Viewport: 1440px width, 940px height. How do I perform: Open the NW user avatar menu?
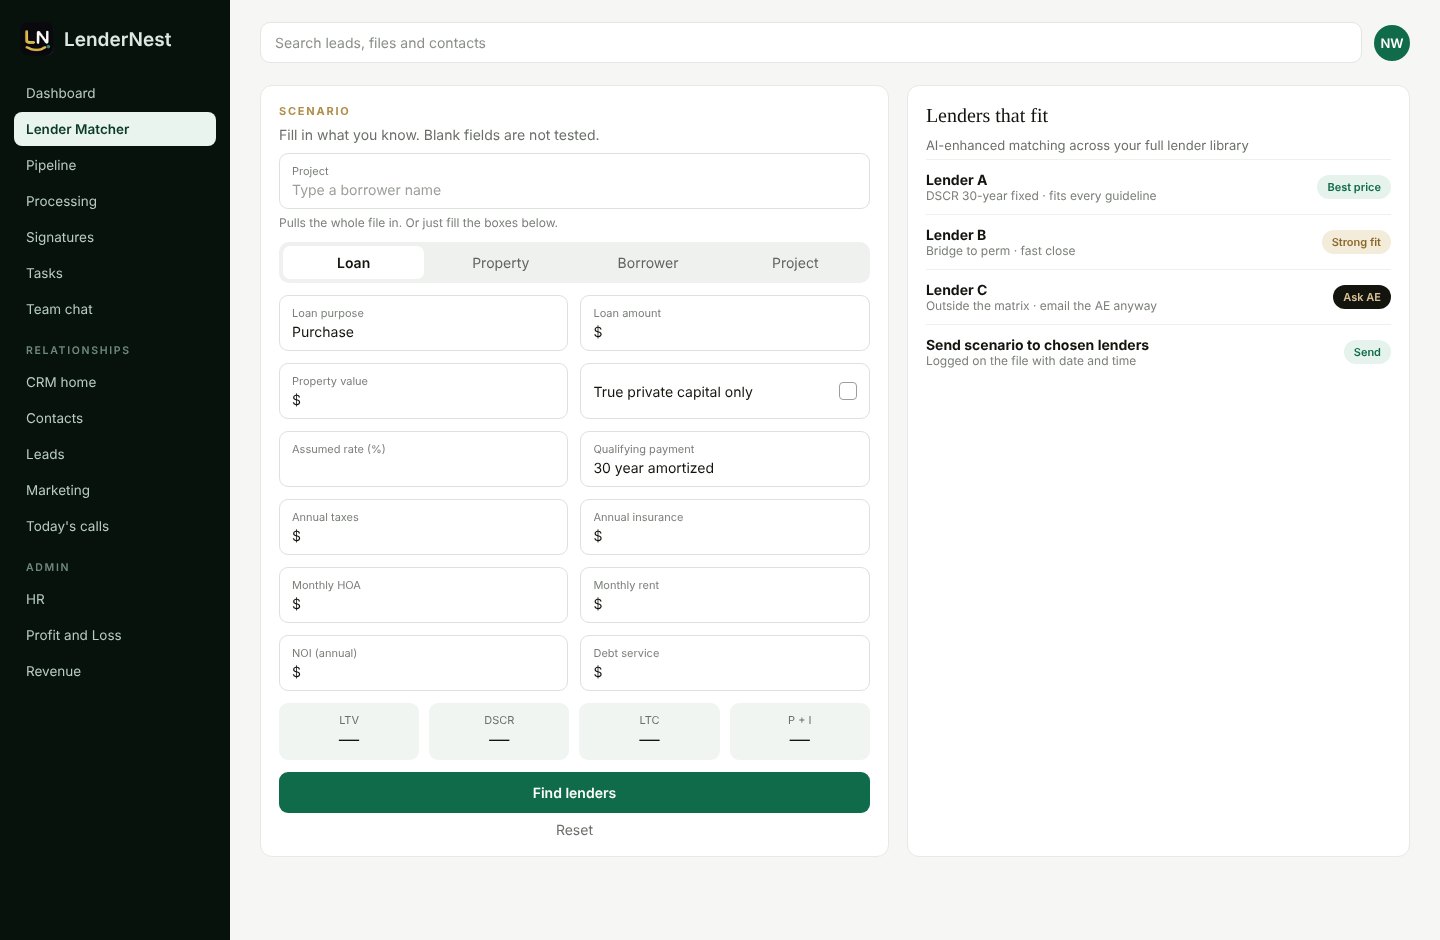(1391, 43)
